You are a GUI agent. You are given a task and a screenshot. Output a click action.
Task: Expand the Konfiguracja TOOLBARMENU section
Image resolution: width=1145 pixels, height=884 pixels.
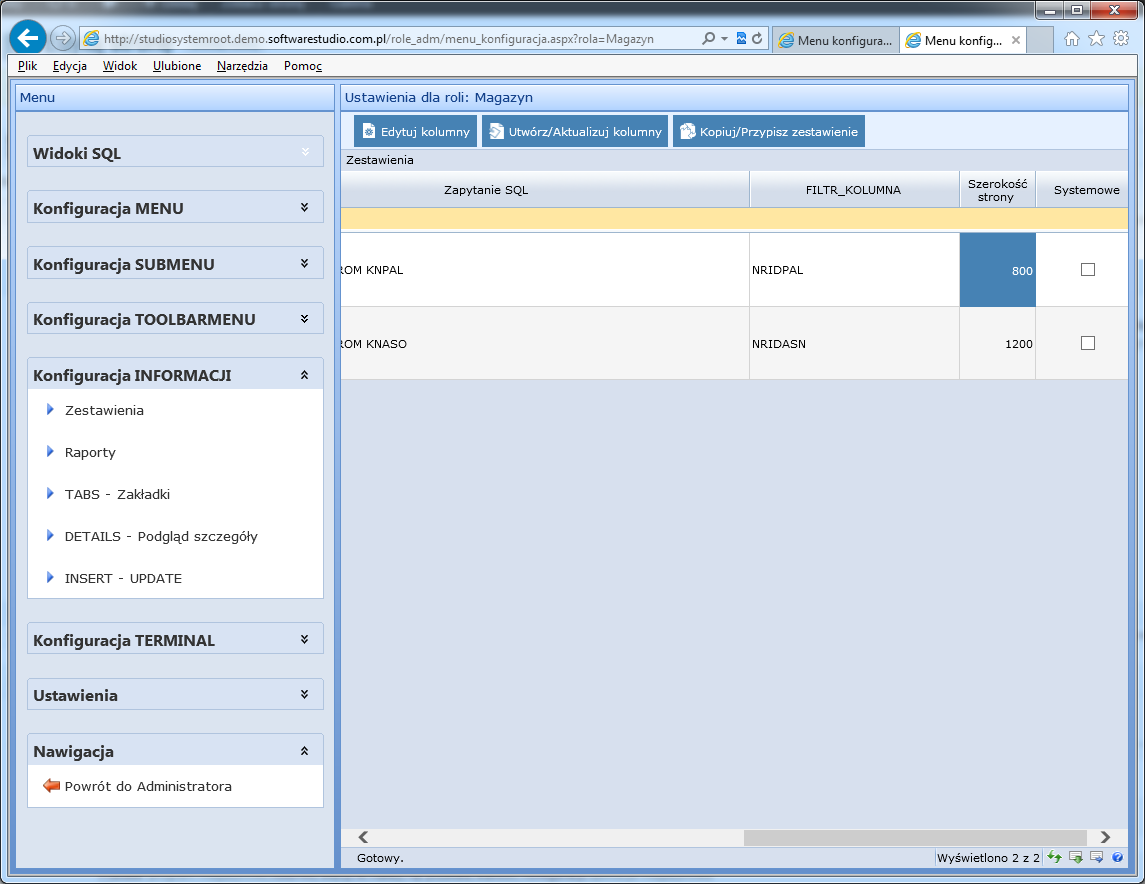click(x=305, y=319)
